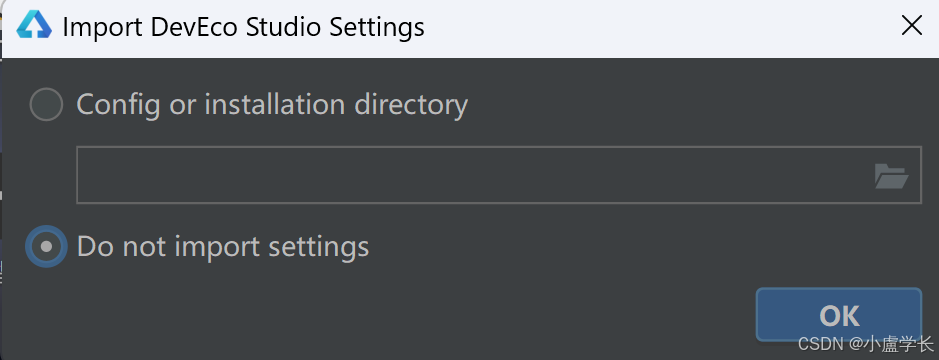The image size is (939, 360).
Task: Select the Do not import settings radio button
Action: tap(46, 246)
